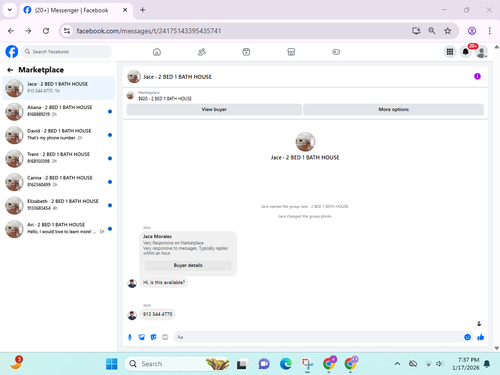Open Jace - 2 BED 1 BATH HOUSE conversation
The image size is (500, 375).
click(59, 88)
